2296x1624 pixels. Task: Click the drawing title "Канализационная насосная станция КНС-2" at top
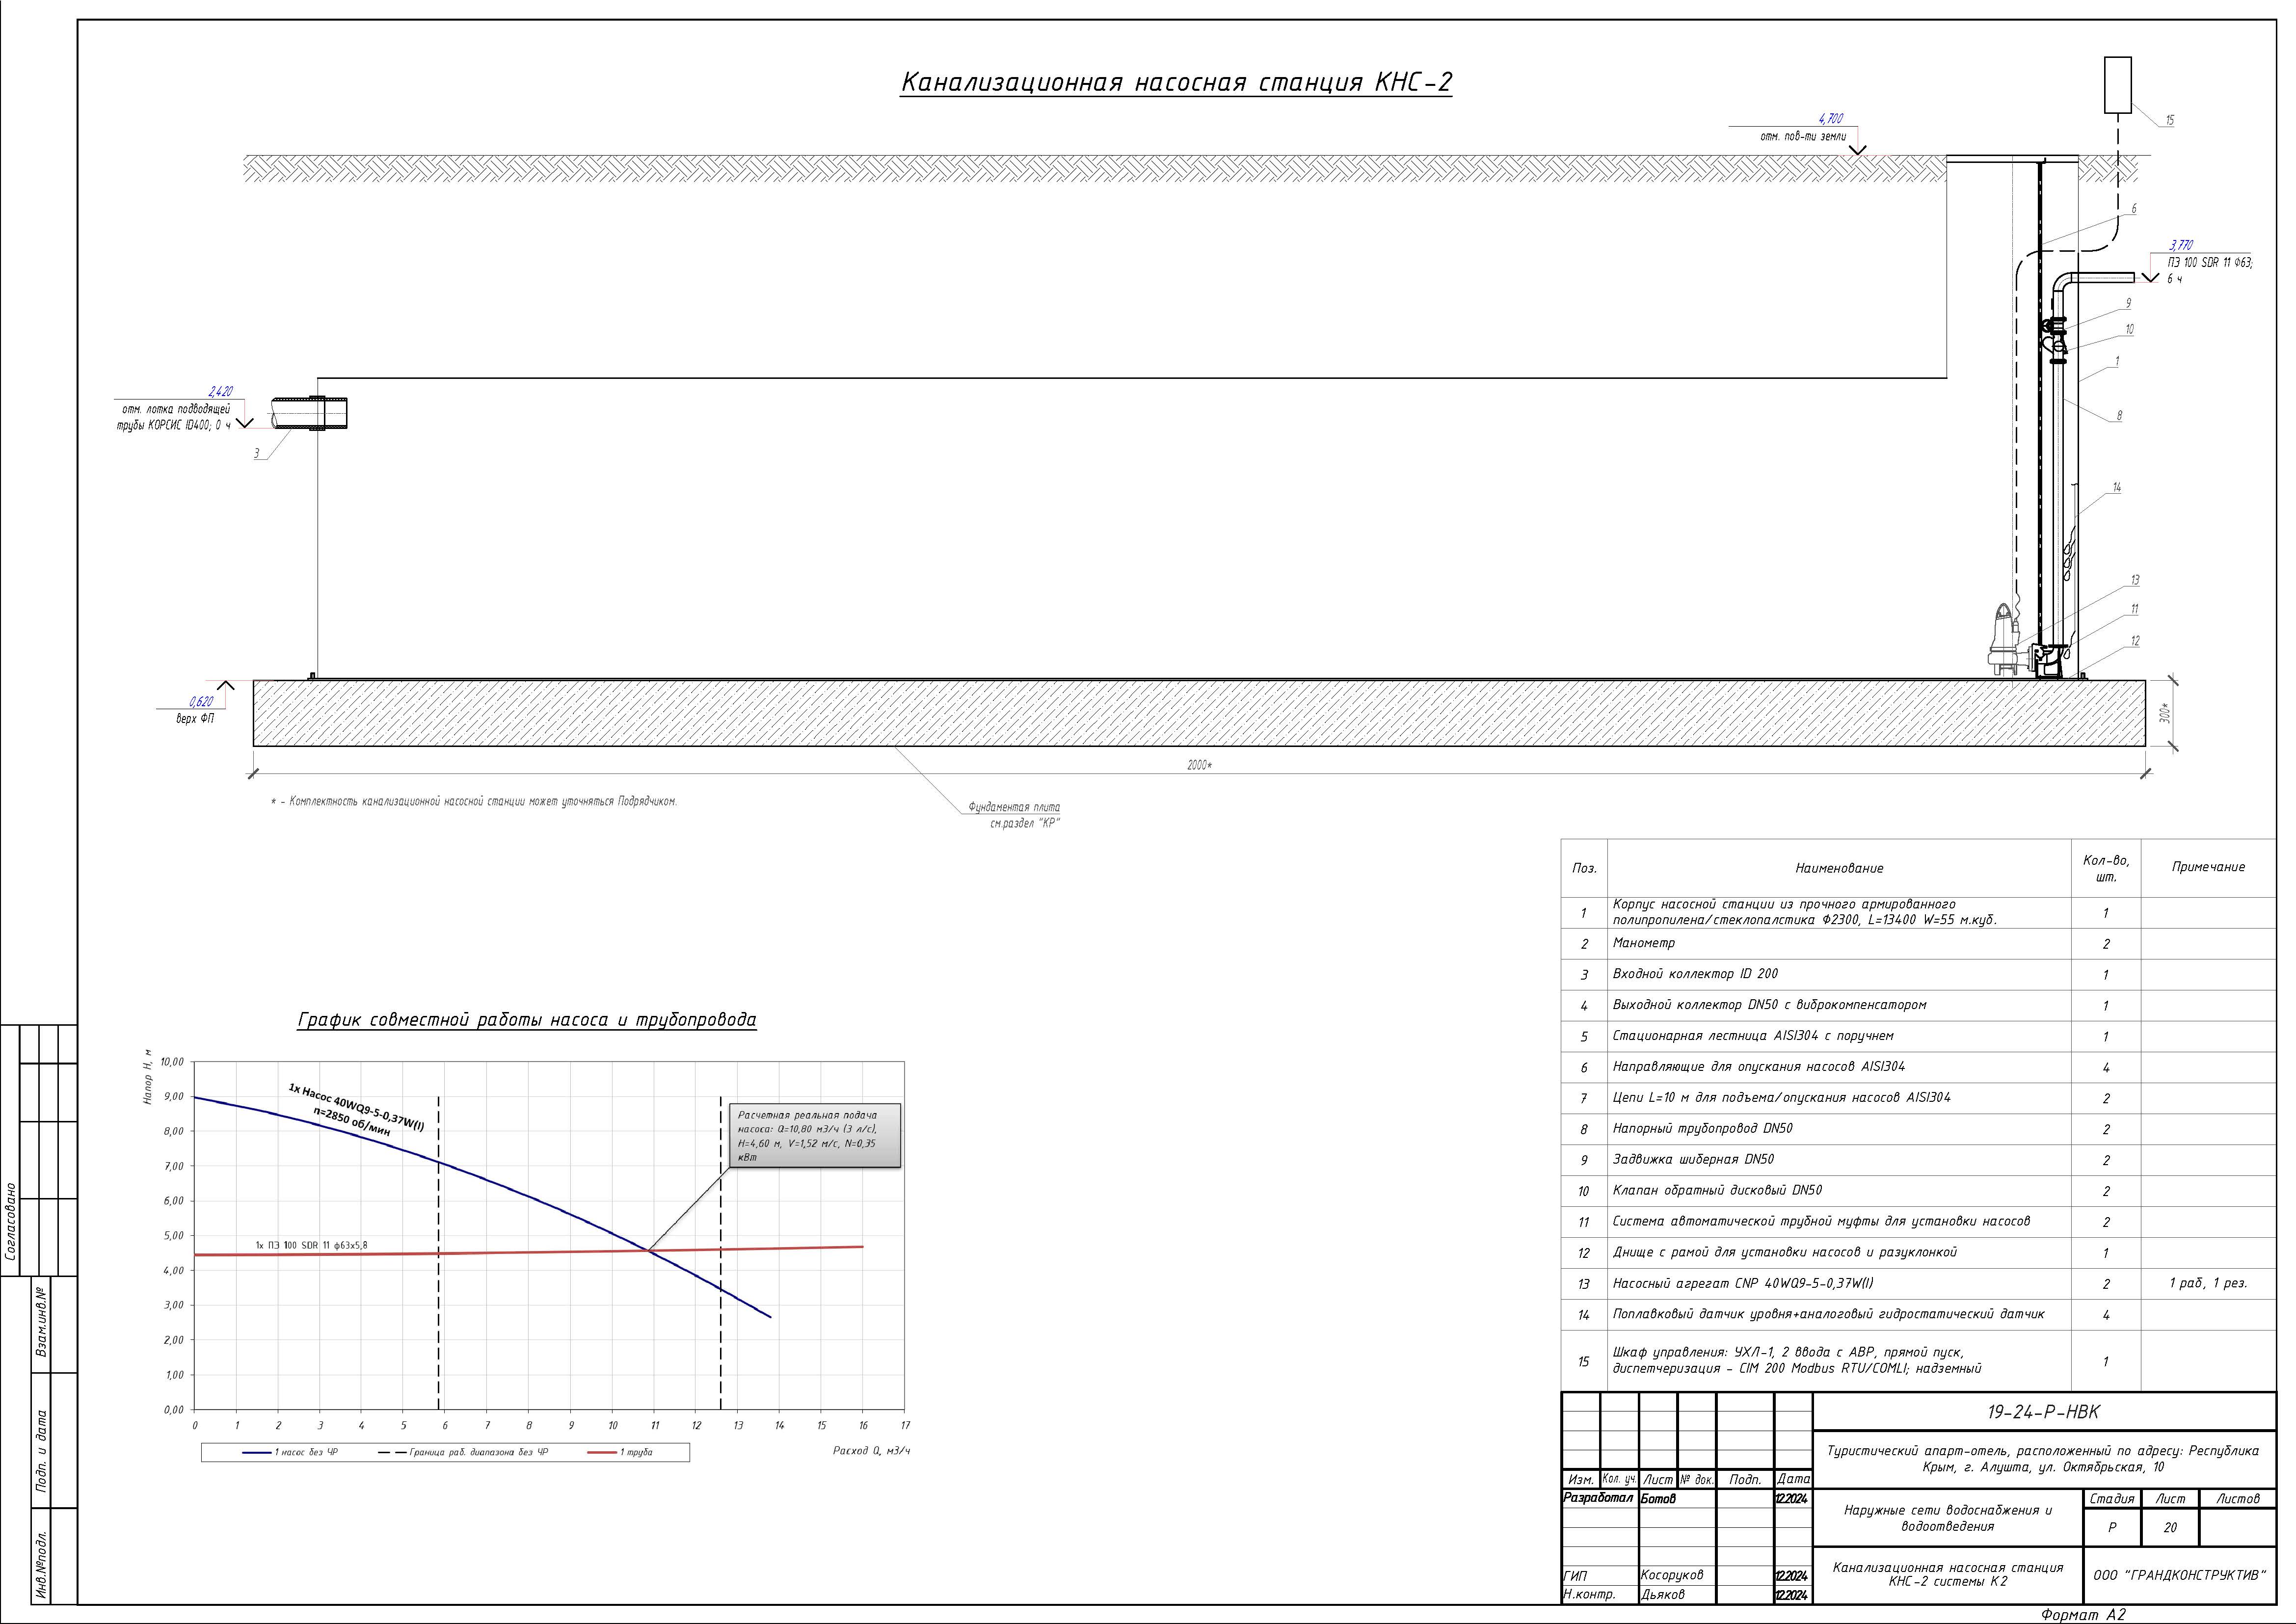(1176, 82)
